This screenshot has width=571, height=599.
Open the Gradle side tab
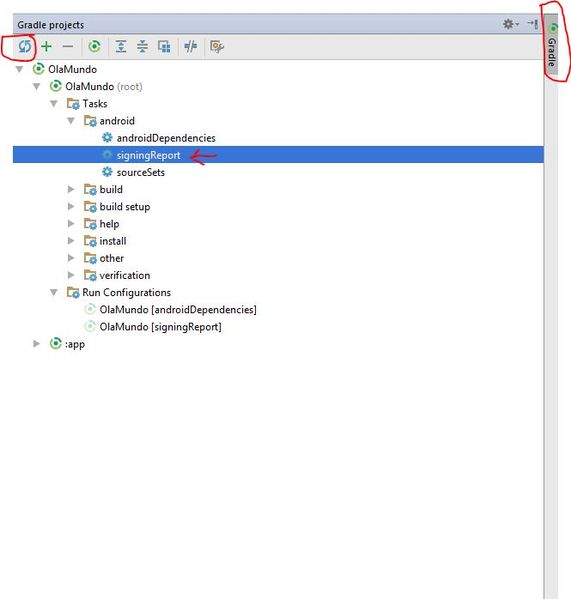point(552,46)
